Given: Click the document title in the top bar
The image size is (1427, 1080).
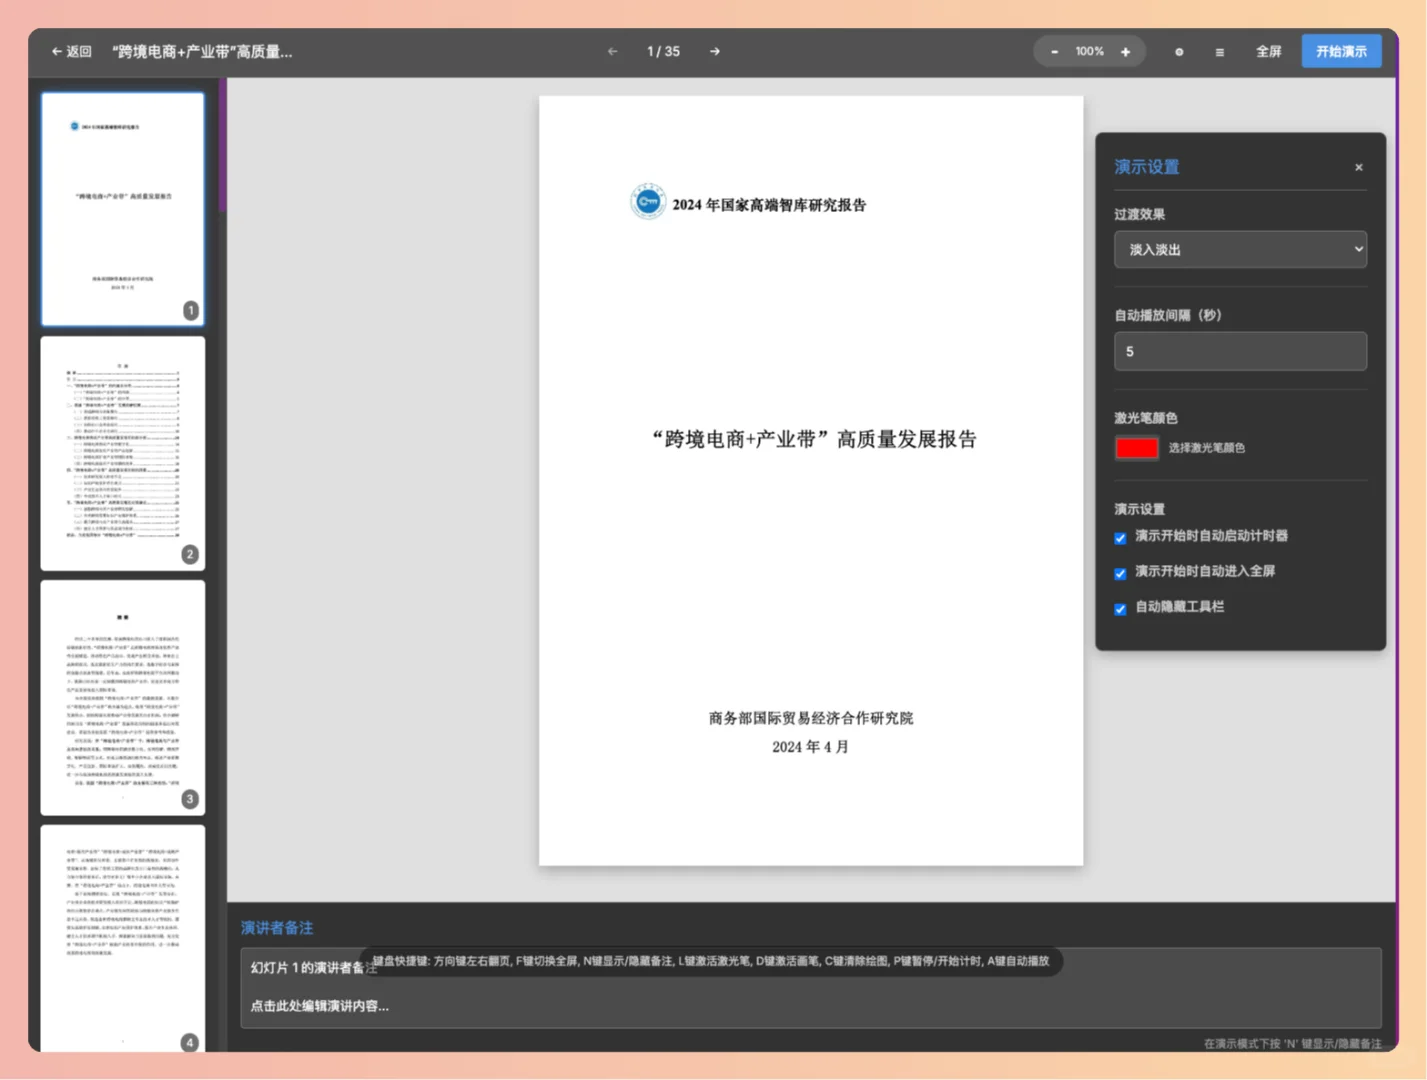Looking at the screenshot, I should 202,51.
